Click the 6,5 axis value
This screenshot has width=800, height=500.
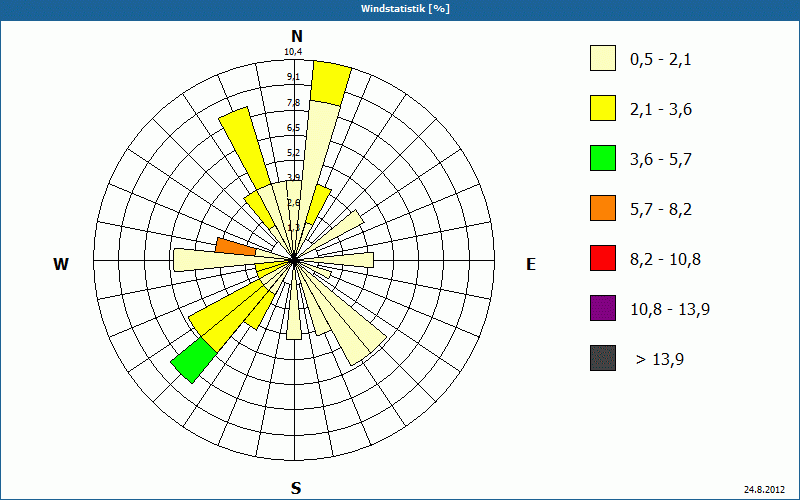click(293, 128)
